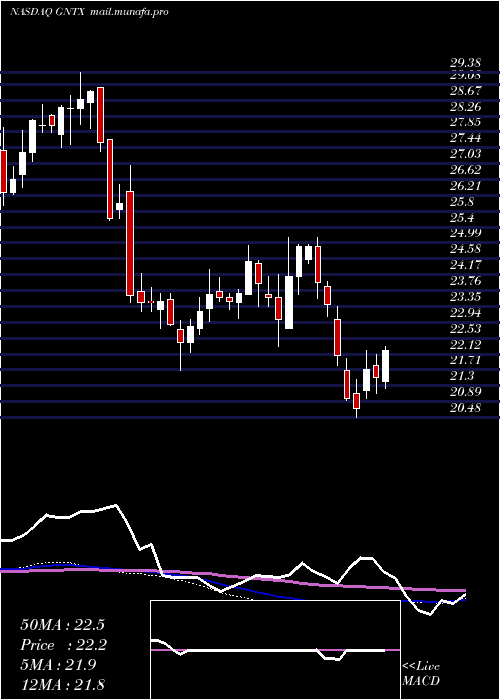Click the 12MA : 21.8 readout
The image size is (500, 700).
click(x=62, y=685)
